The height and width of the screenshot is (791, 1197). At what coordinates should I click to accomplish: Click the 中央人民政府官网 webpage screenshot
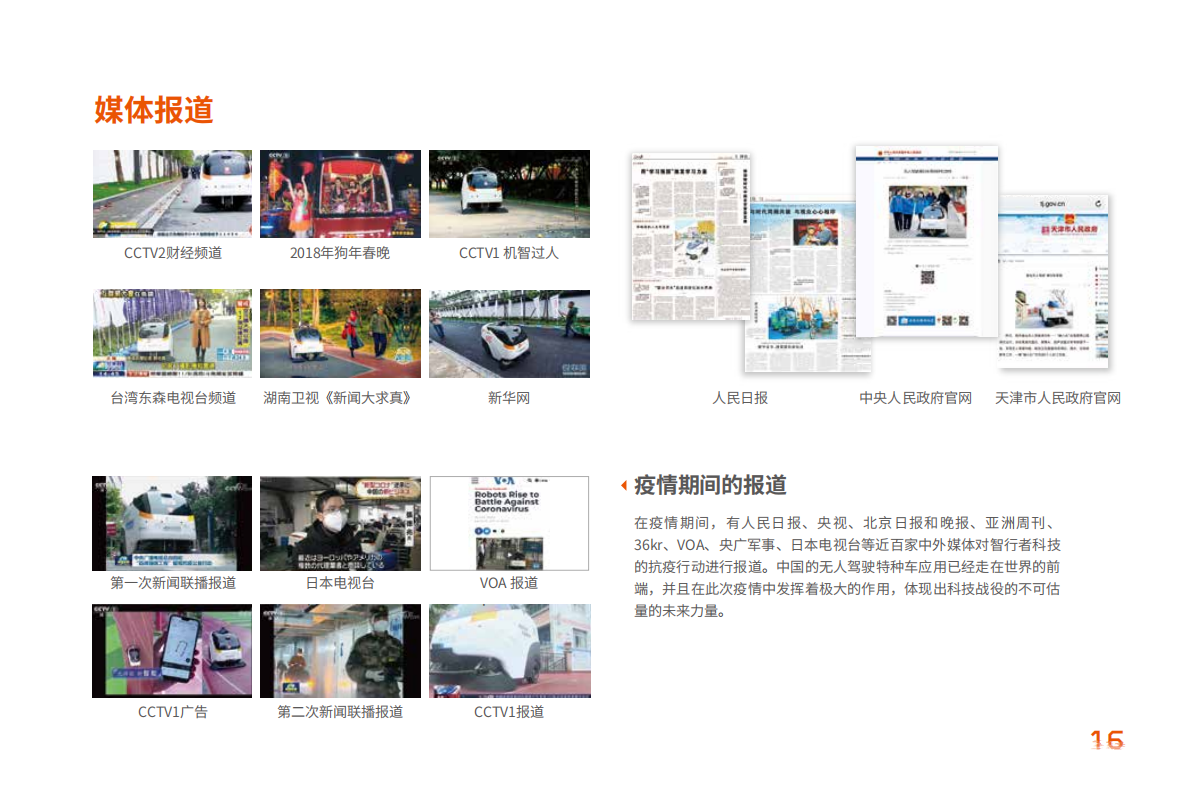[926, 240]
